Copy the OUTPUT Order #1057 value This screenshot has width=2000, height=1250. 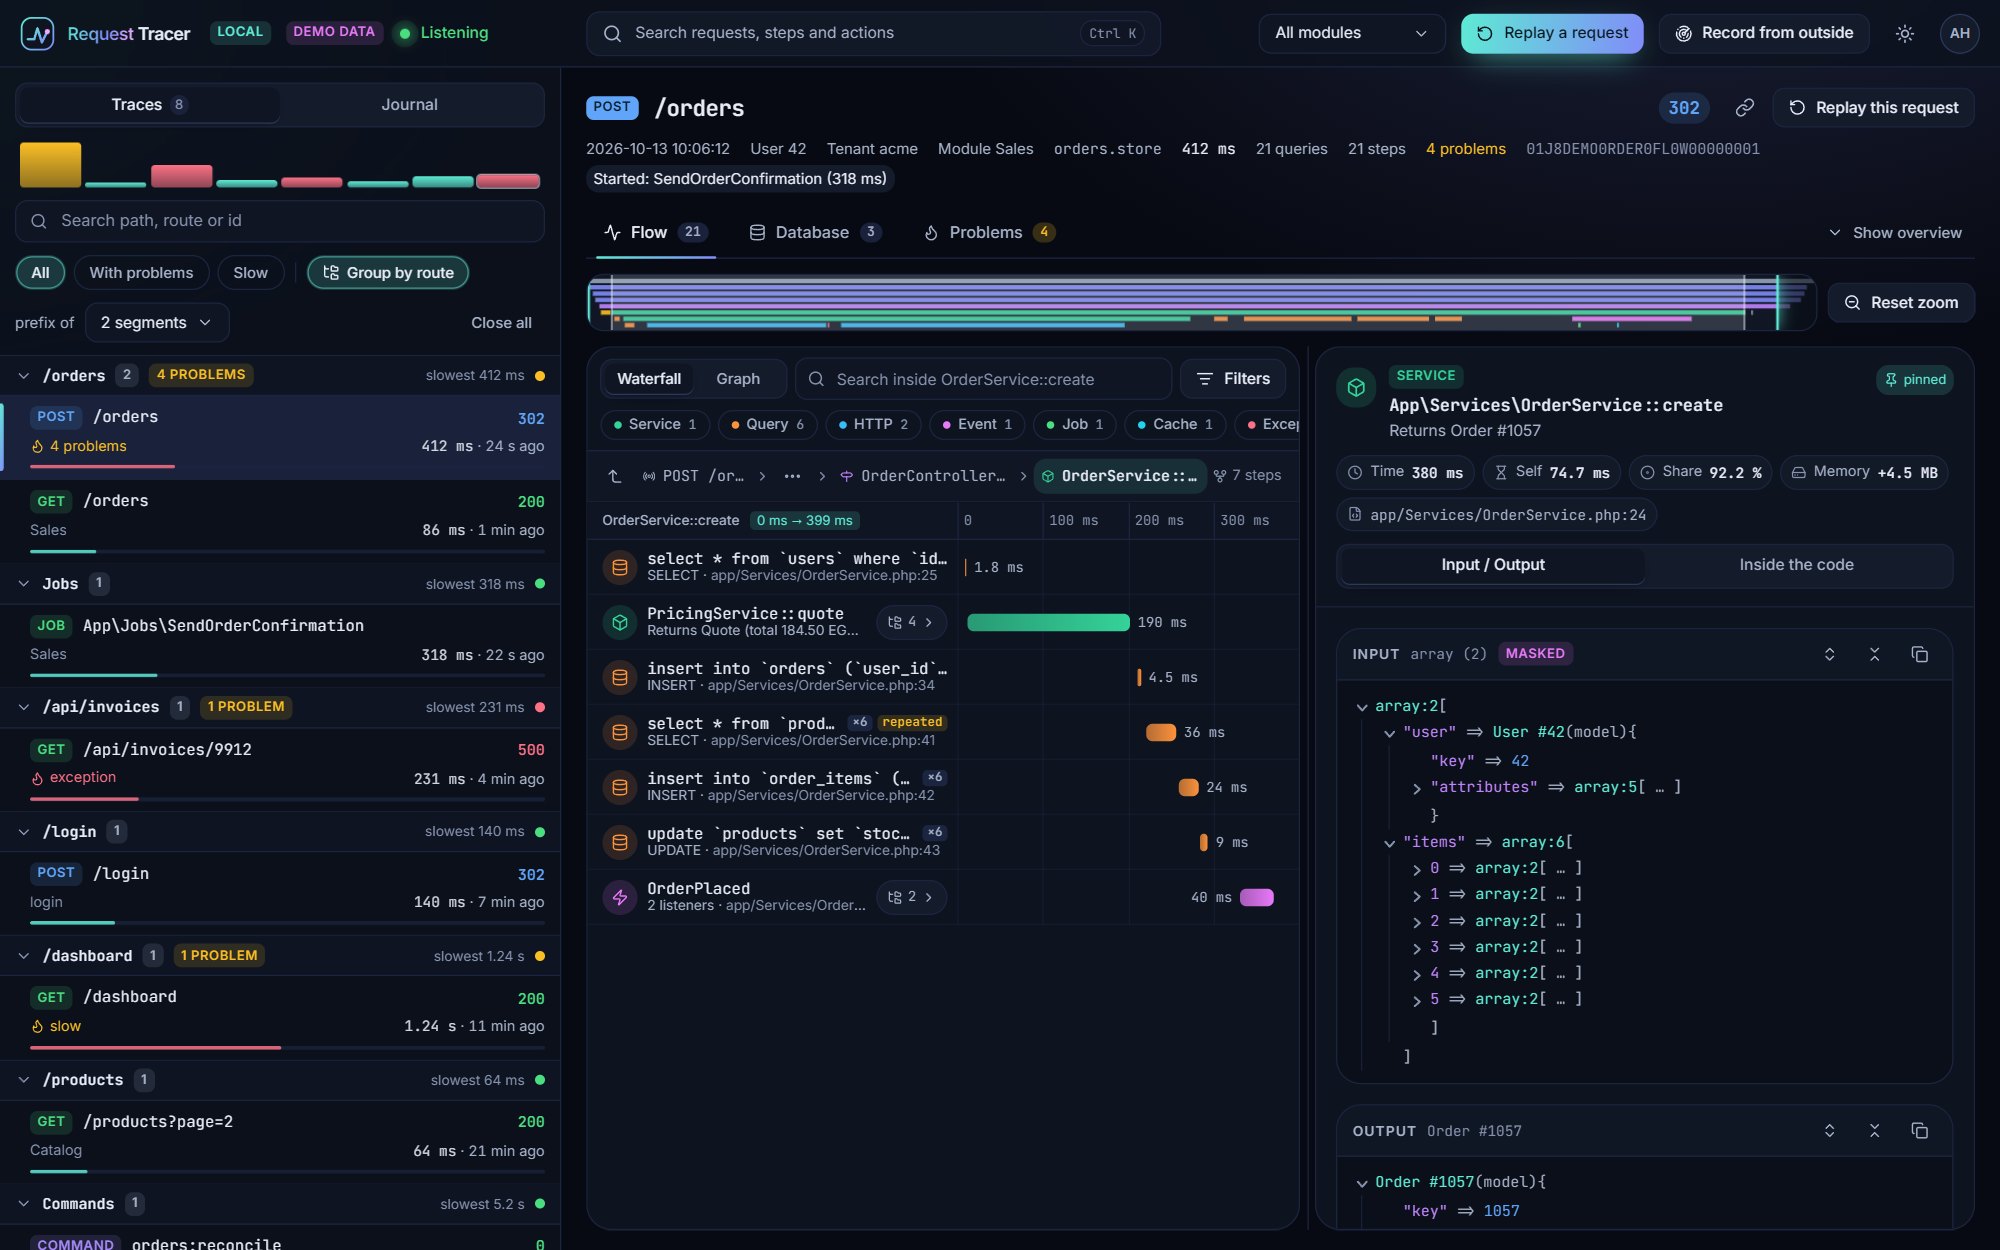pyautogui.click(x=1919, y=1131)
